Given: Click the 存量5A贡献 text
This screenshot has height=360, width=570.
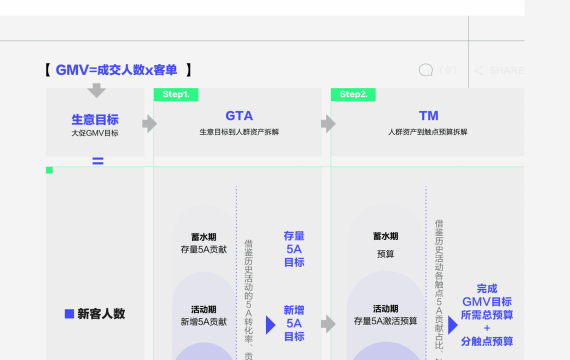Looking at the screenshot, I should (x=204, y=249).
